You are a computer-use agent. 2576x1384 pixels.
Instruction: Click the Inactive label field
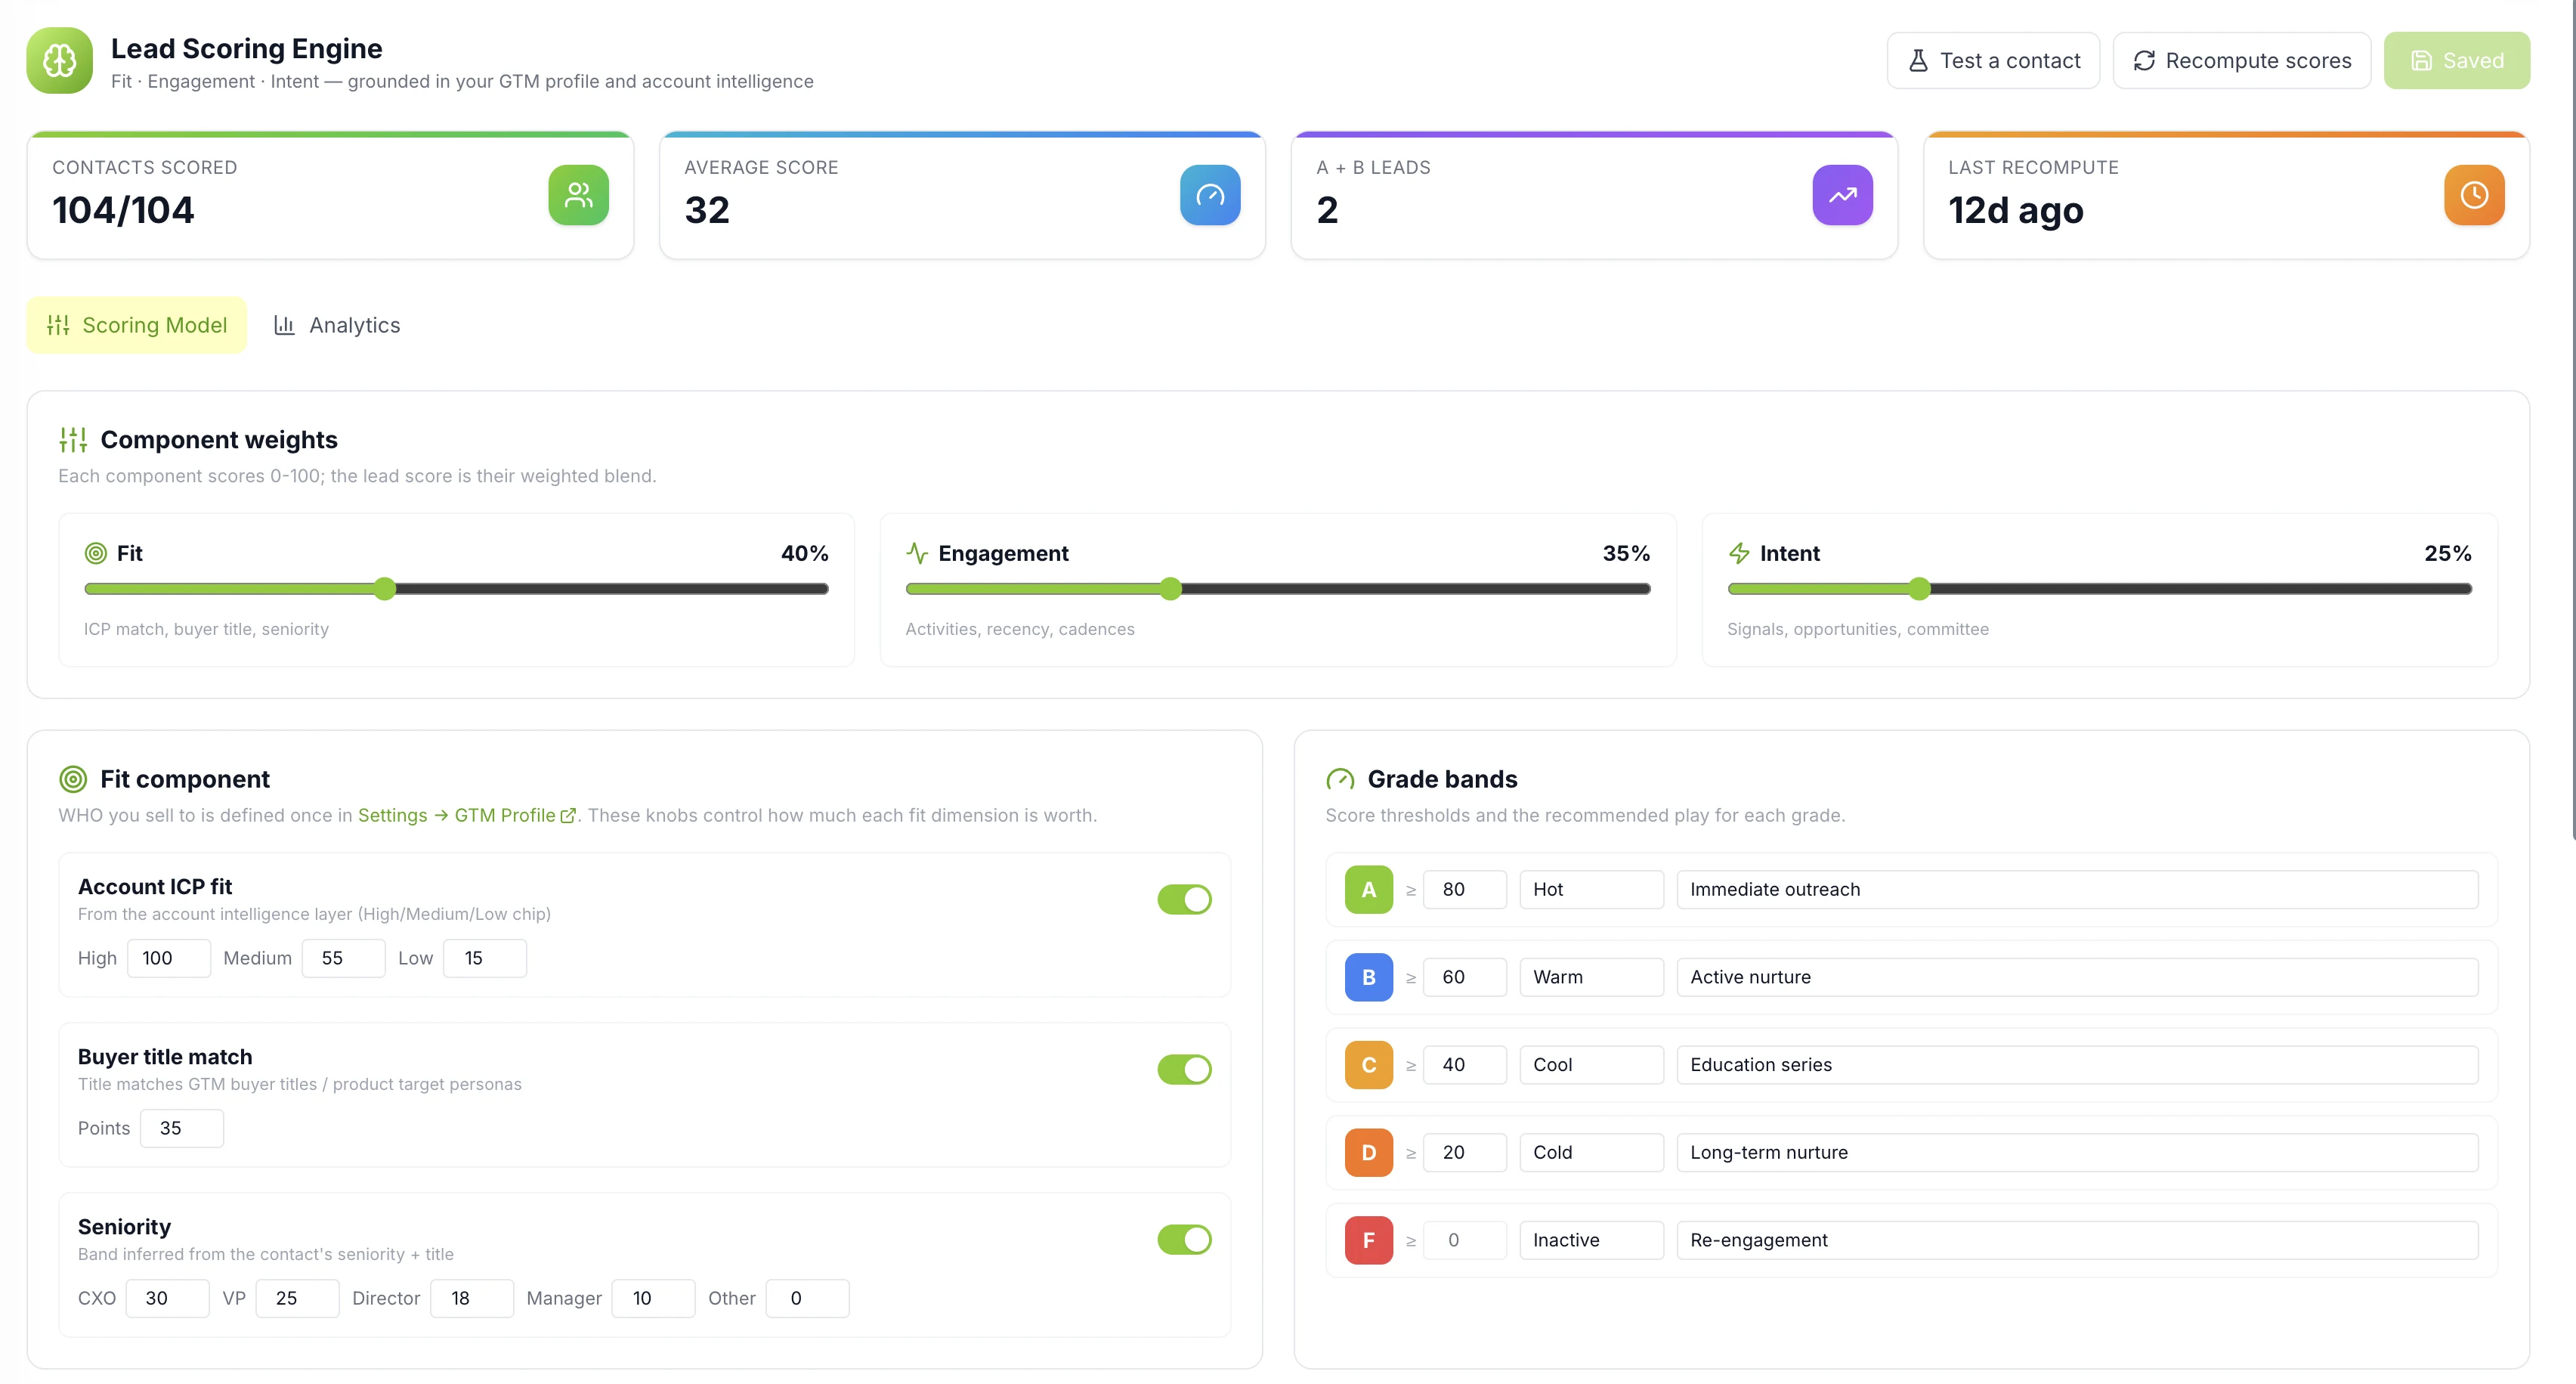[1592, 1240]
